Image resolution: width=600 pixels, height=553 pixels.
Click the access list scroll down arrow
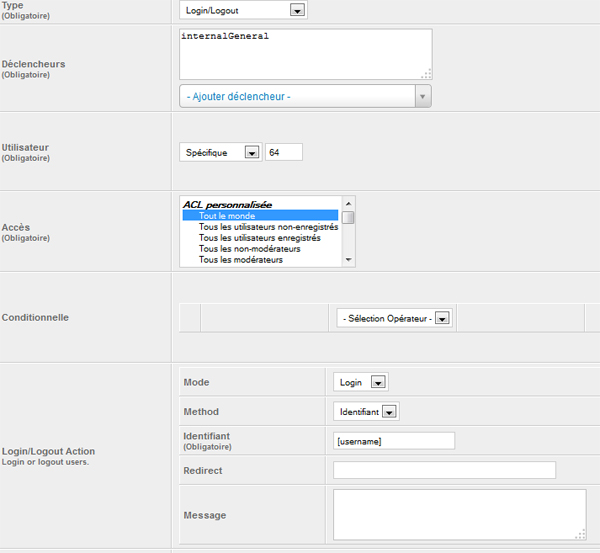(x=348, y=259)
